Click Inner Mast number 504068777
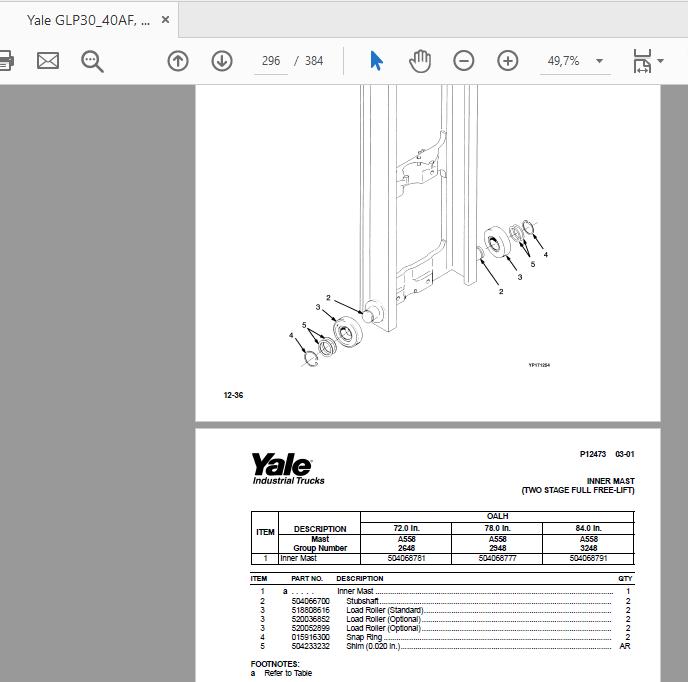Viewport: 688px width, 682px height. point(497,558)
